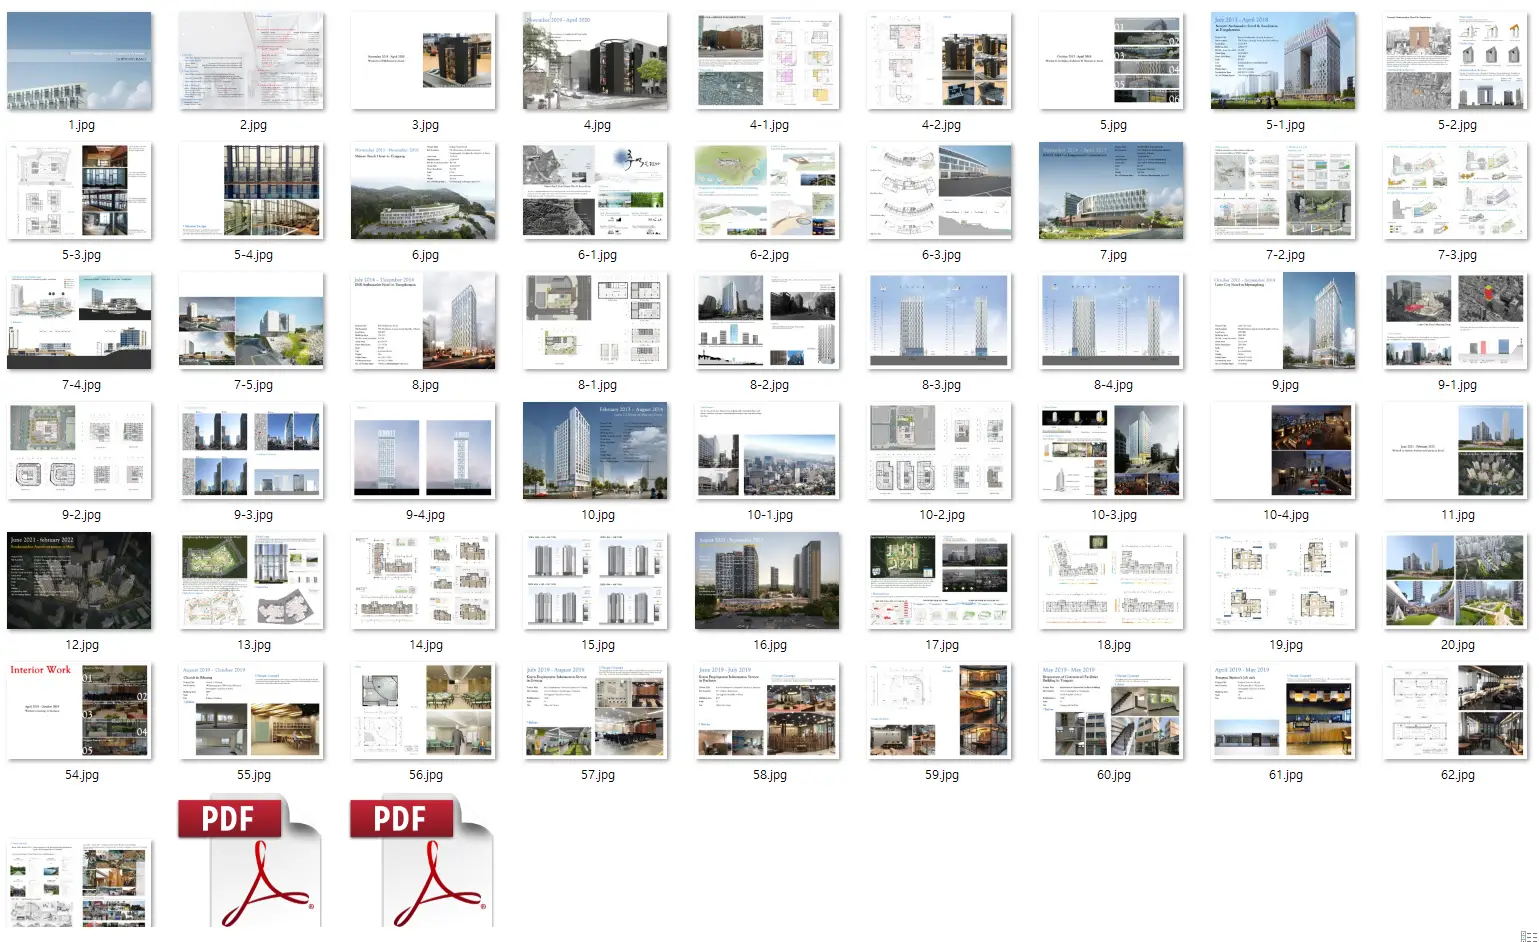Select the 8-3.jpg elevation thumbnail
Viewport: 1539px width, 942px height.
(x=940, y=321)
